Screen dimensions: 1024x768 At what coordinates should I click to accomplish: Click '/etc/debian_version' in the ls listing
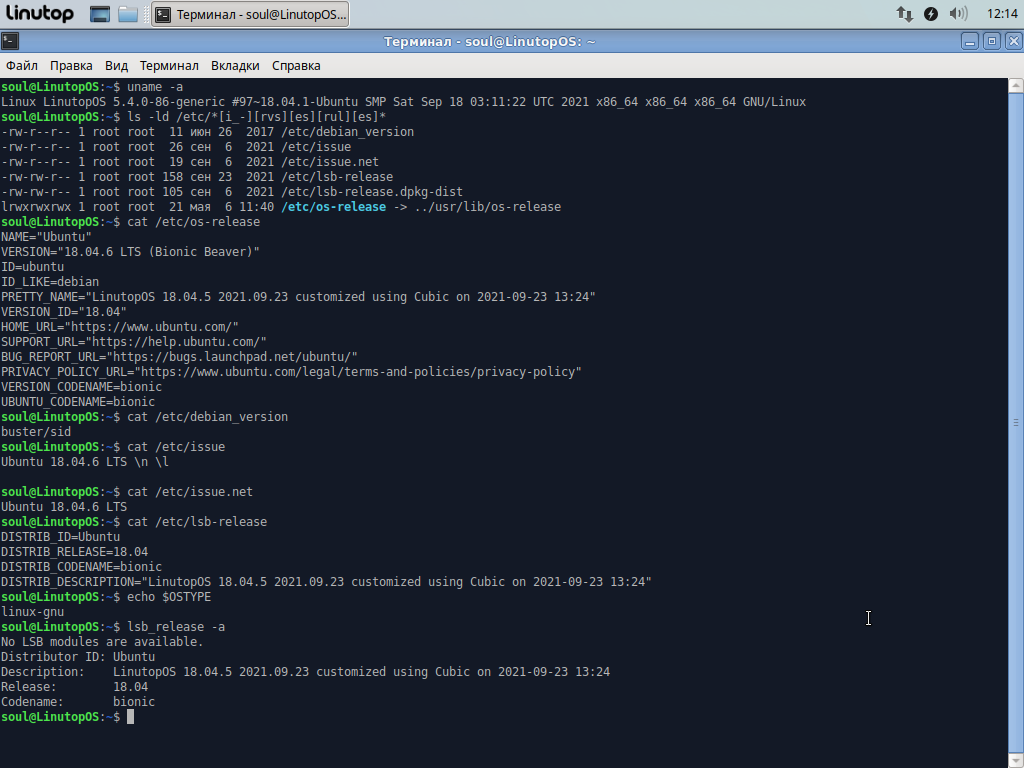(x=347, y=132)
